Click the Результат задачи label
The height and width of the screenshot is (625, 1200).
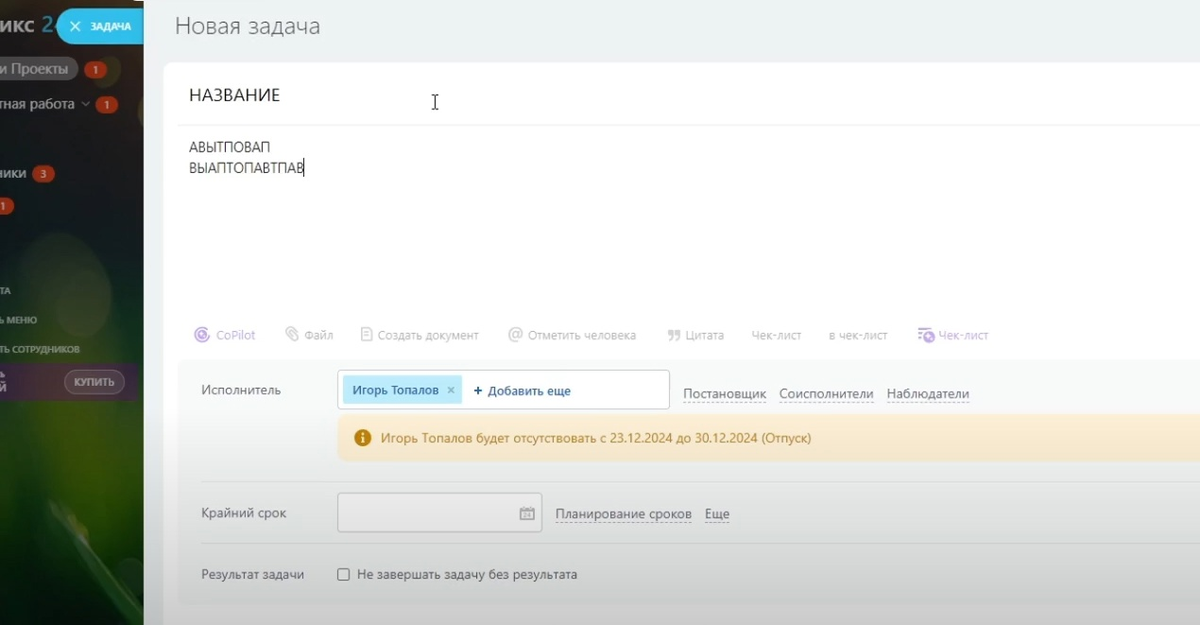pos(252,575)
